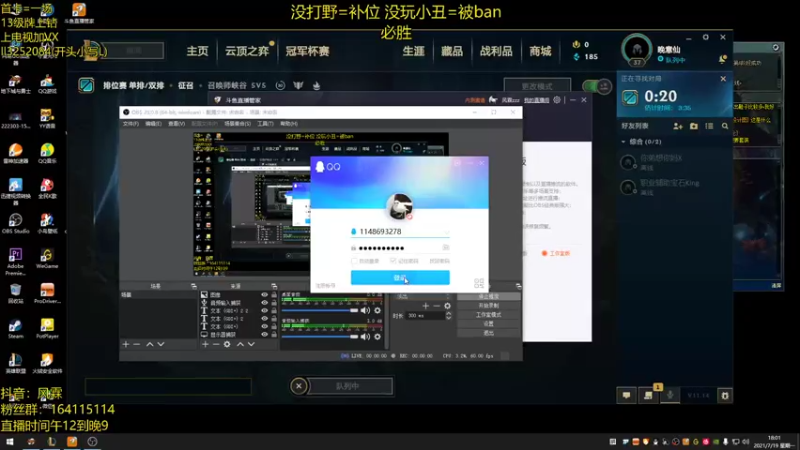Open the 文件(F) menu in OBS

[131, 124]
